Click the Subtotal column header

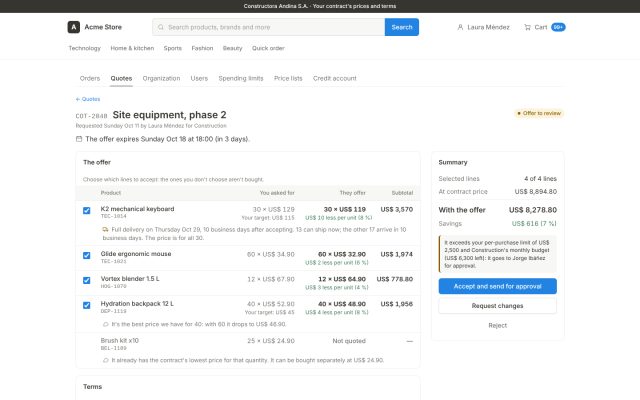(x=402, y=193)
